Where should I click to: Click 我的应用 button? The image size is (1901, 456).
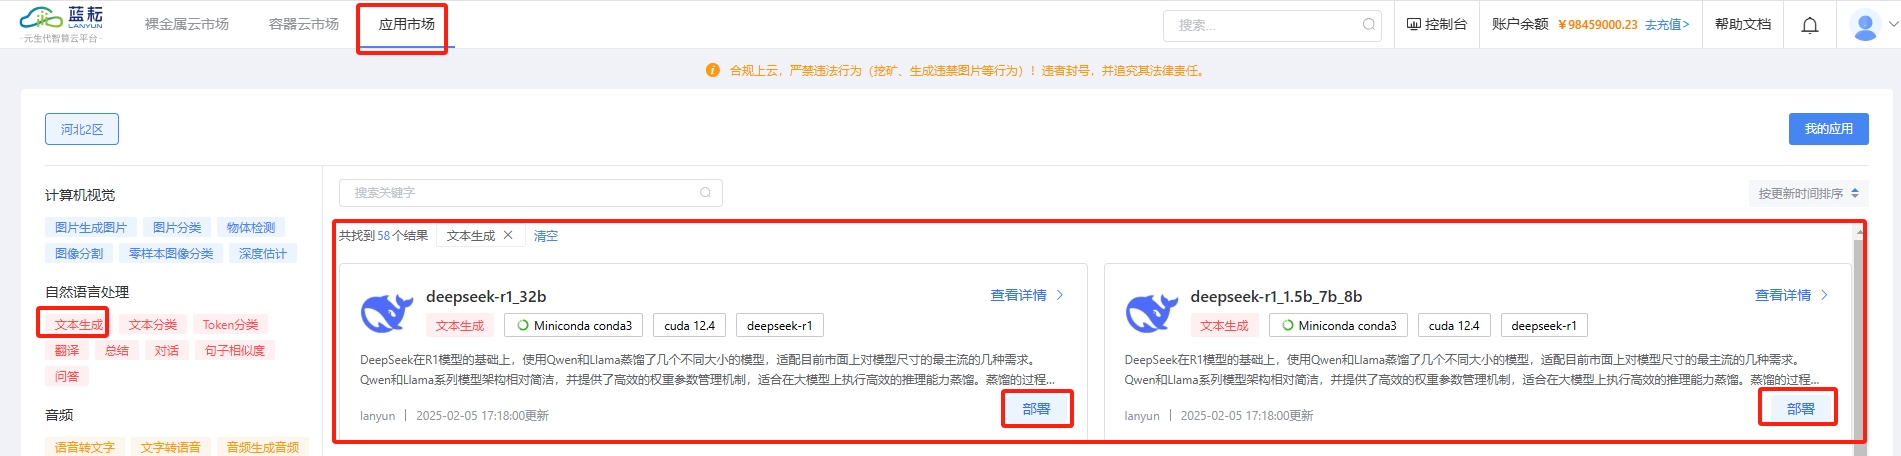click(1829, 129)
